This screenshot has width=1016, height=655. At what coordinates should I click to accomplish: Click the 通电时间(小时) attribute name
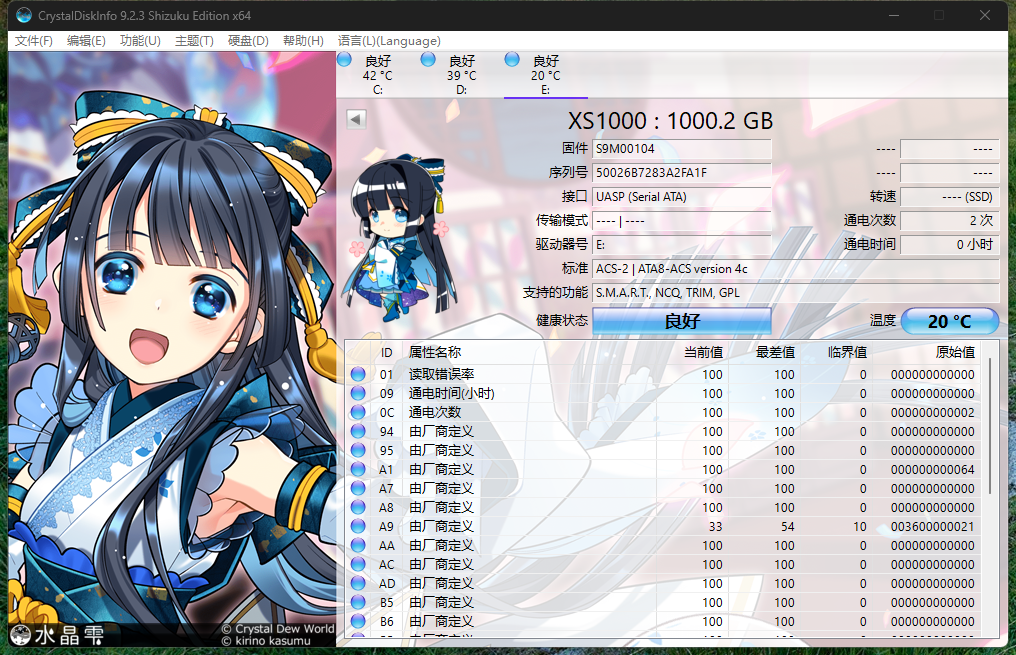pos(452,393)
